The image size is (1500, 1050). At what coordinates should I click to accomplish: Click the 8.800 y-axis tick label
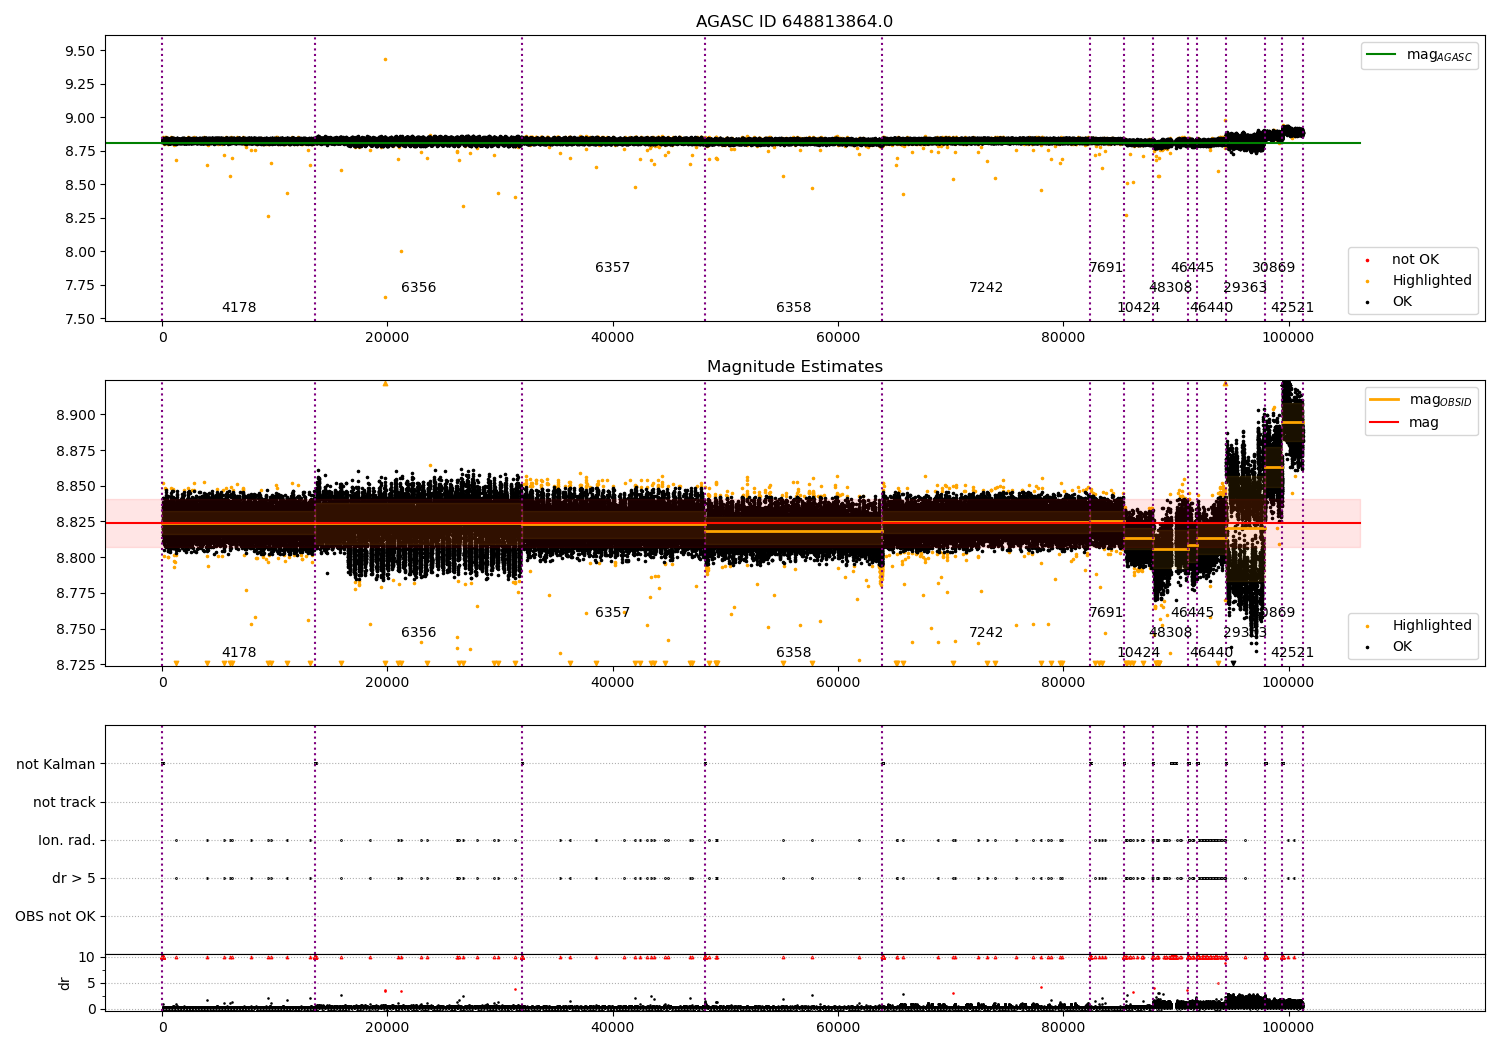point(74,558)
